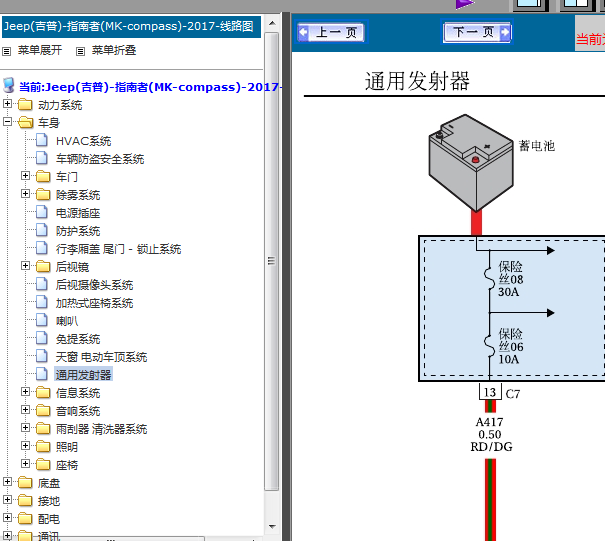Collapse the 车身 tree node

pos(7,122)
